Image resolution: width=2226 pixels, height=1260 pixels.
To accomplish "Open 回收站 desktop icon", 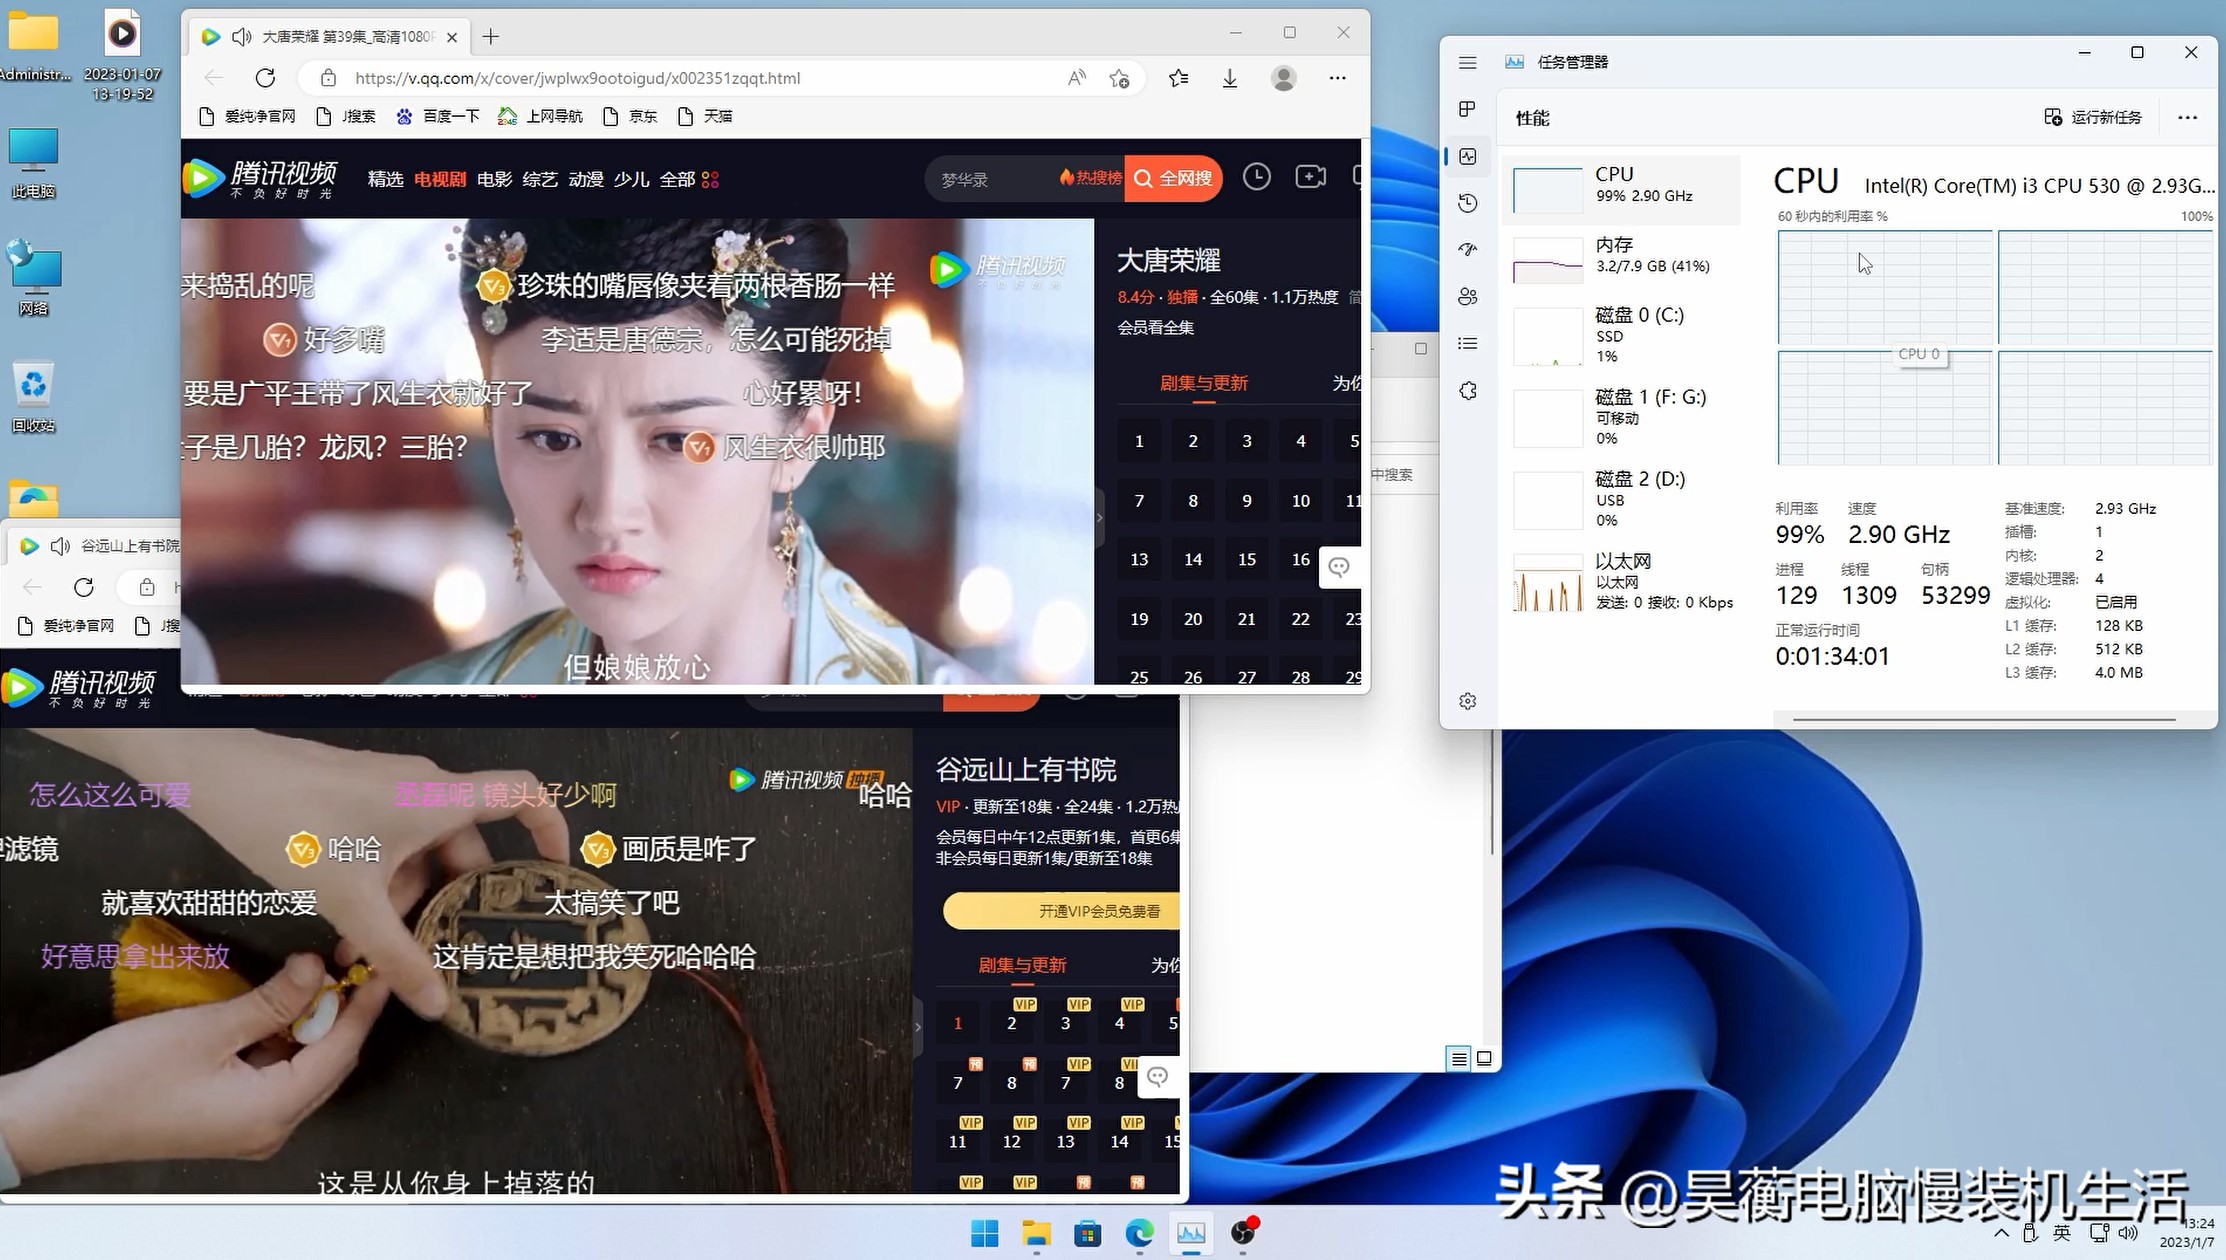I will point(33,397).
